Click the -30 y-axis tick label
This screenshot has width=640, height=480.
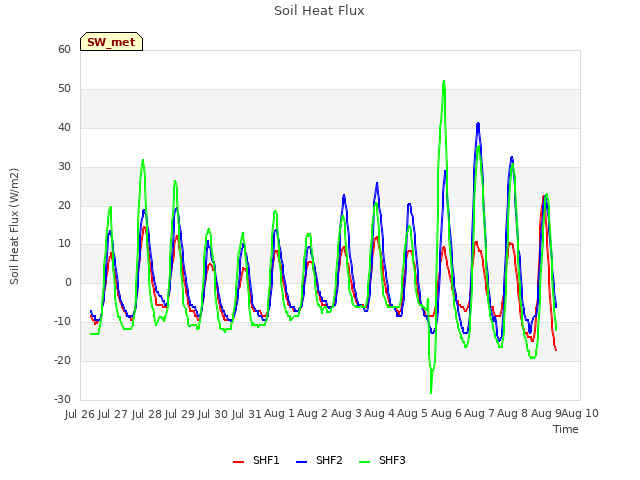(x=62, y=399)
